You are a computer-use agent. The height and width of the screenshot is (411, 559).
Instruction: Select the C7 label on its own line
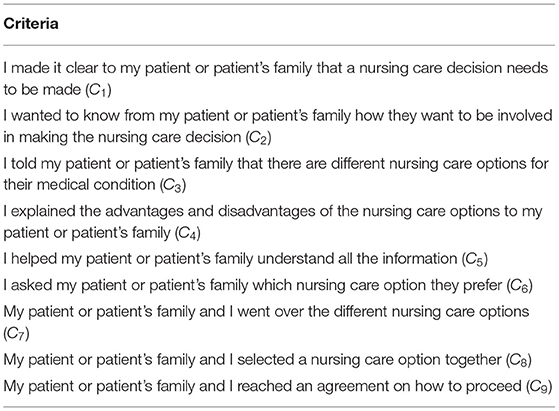pyautogui.click(x=16, y=334)
